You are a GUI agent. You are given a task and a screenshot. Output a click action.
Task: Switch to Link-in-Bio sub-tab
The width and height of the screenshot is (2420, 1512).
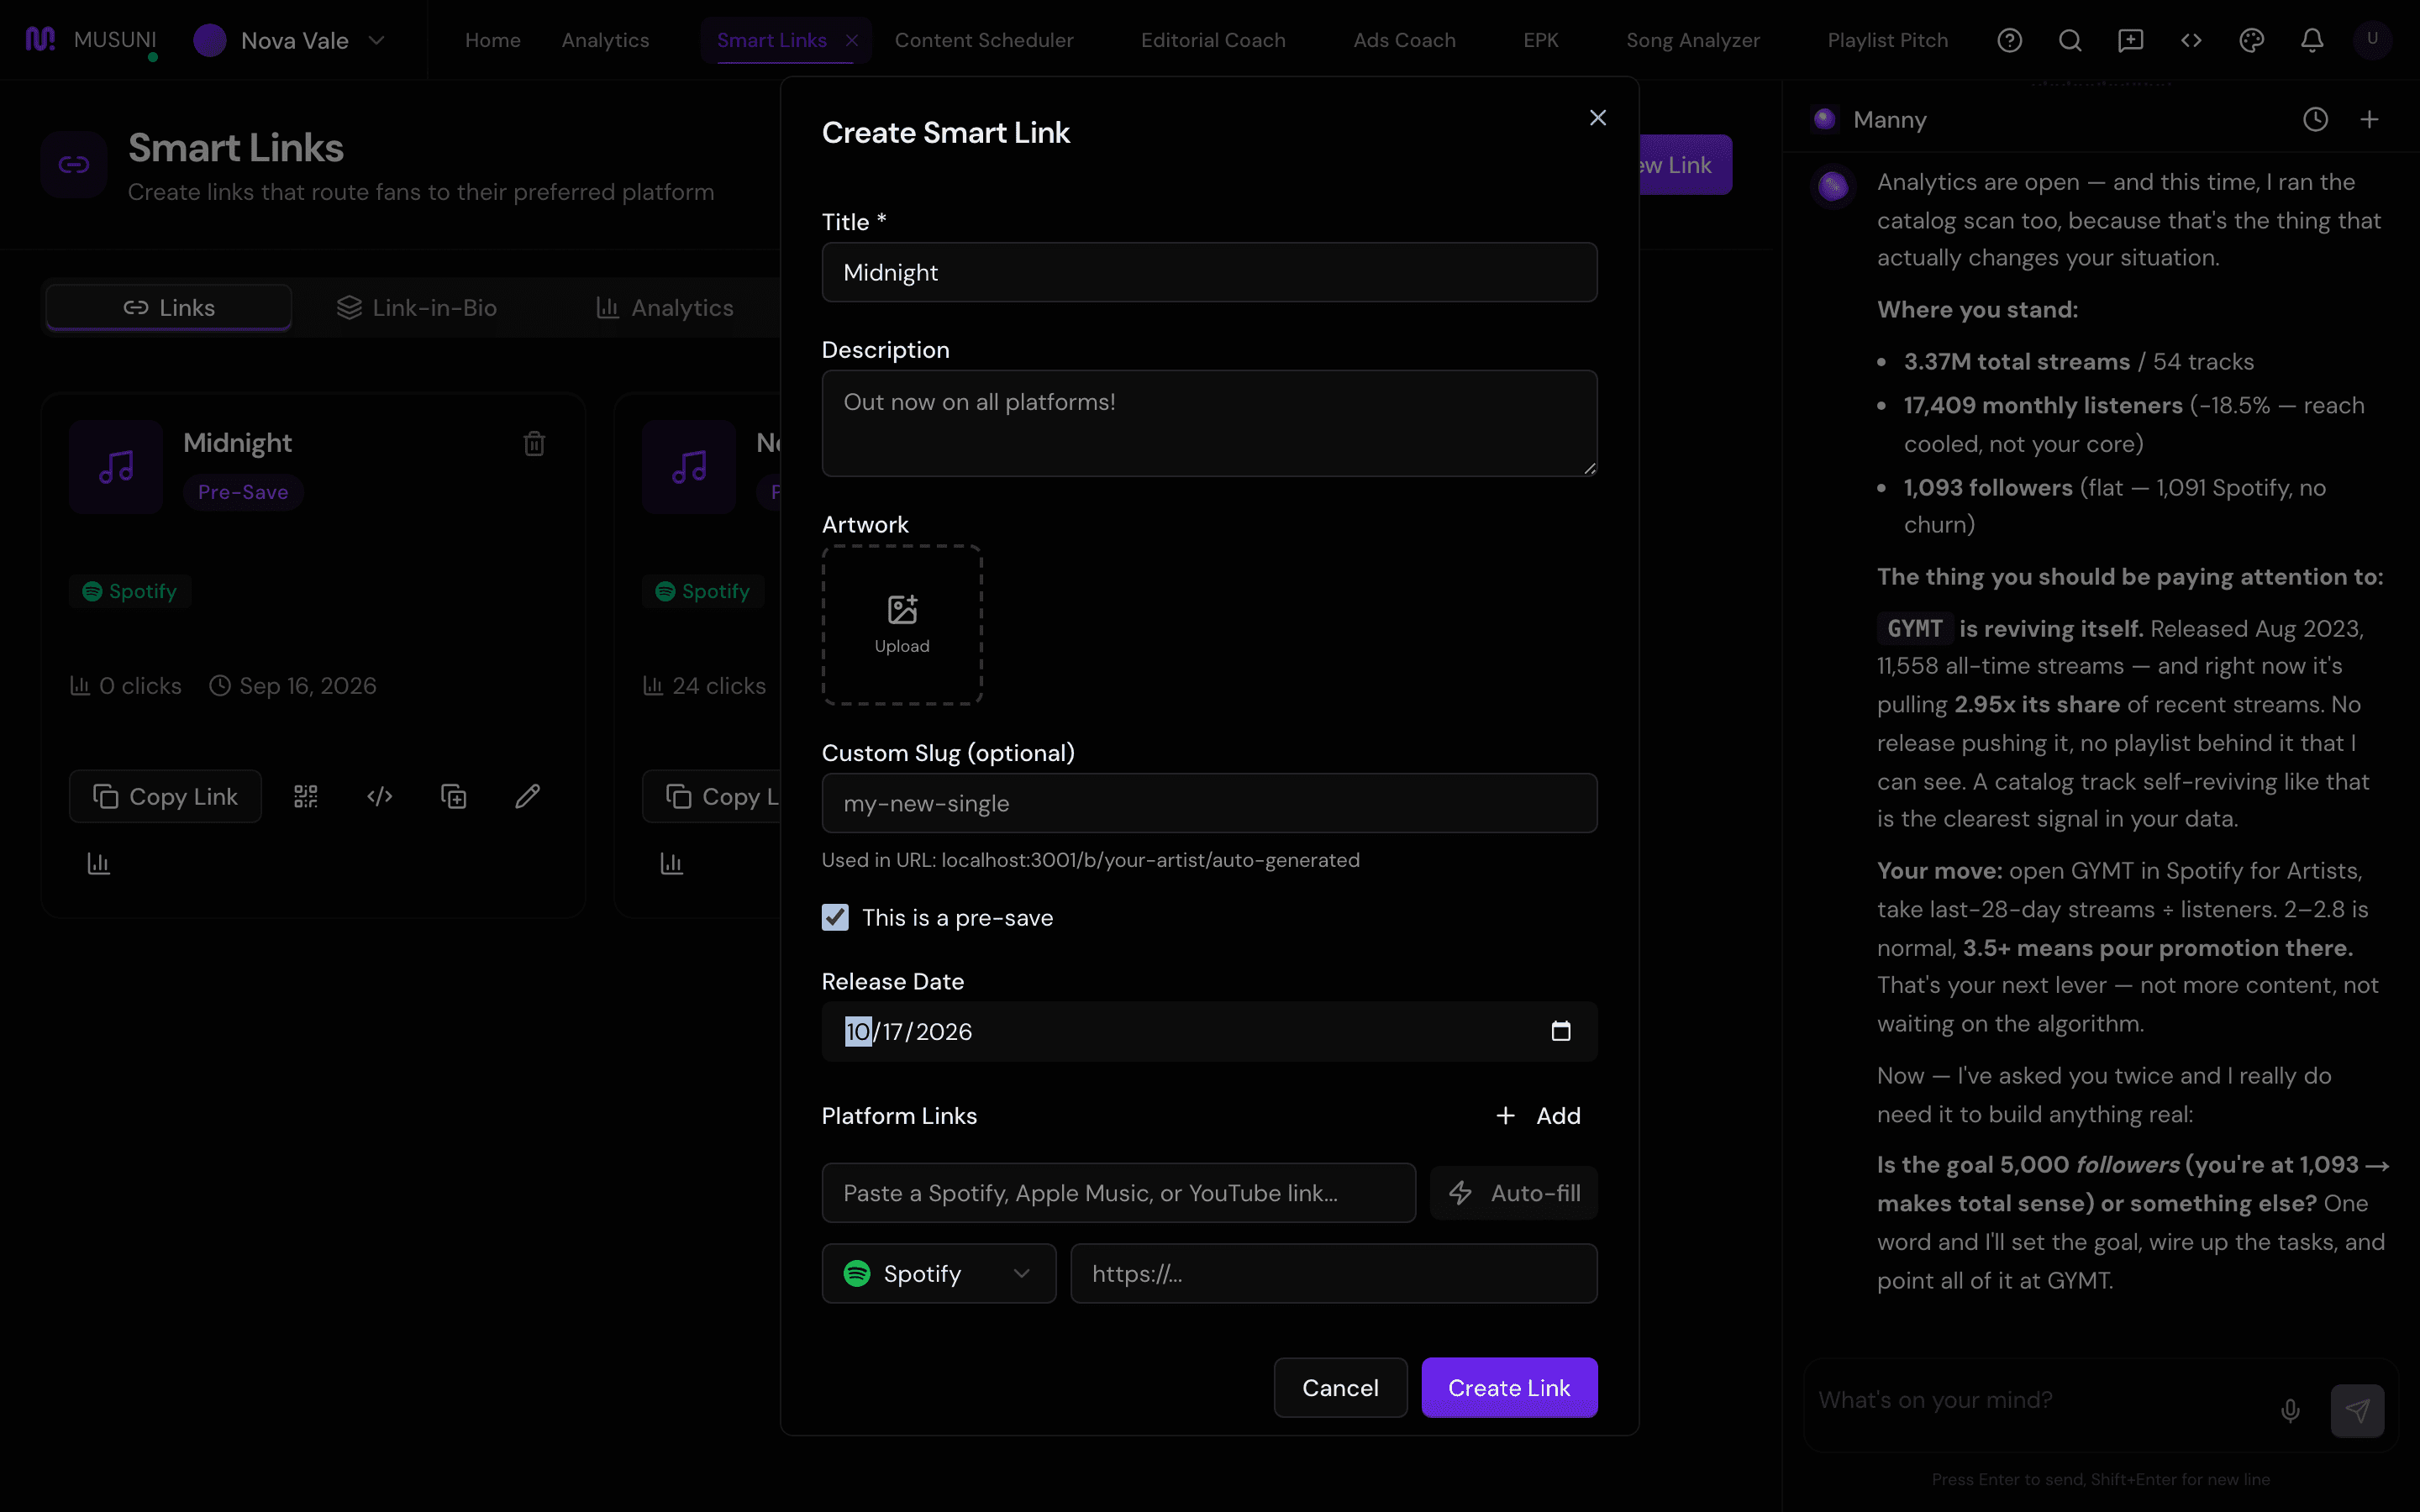coord(417,308)
